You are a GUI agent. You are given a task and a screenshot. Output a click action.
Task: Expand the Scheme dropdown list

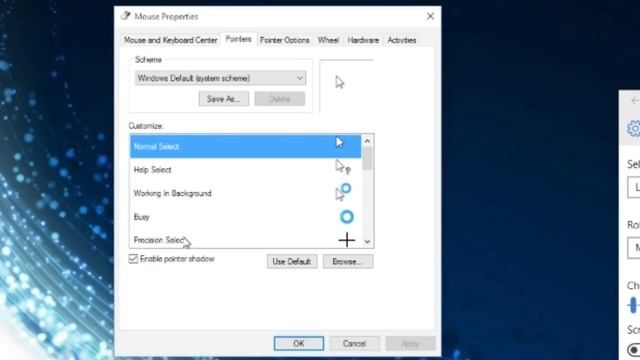(220, 78)
